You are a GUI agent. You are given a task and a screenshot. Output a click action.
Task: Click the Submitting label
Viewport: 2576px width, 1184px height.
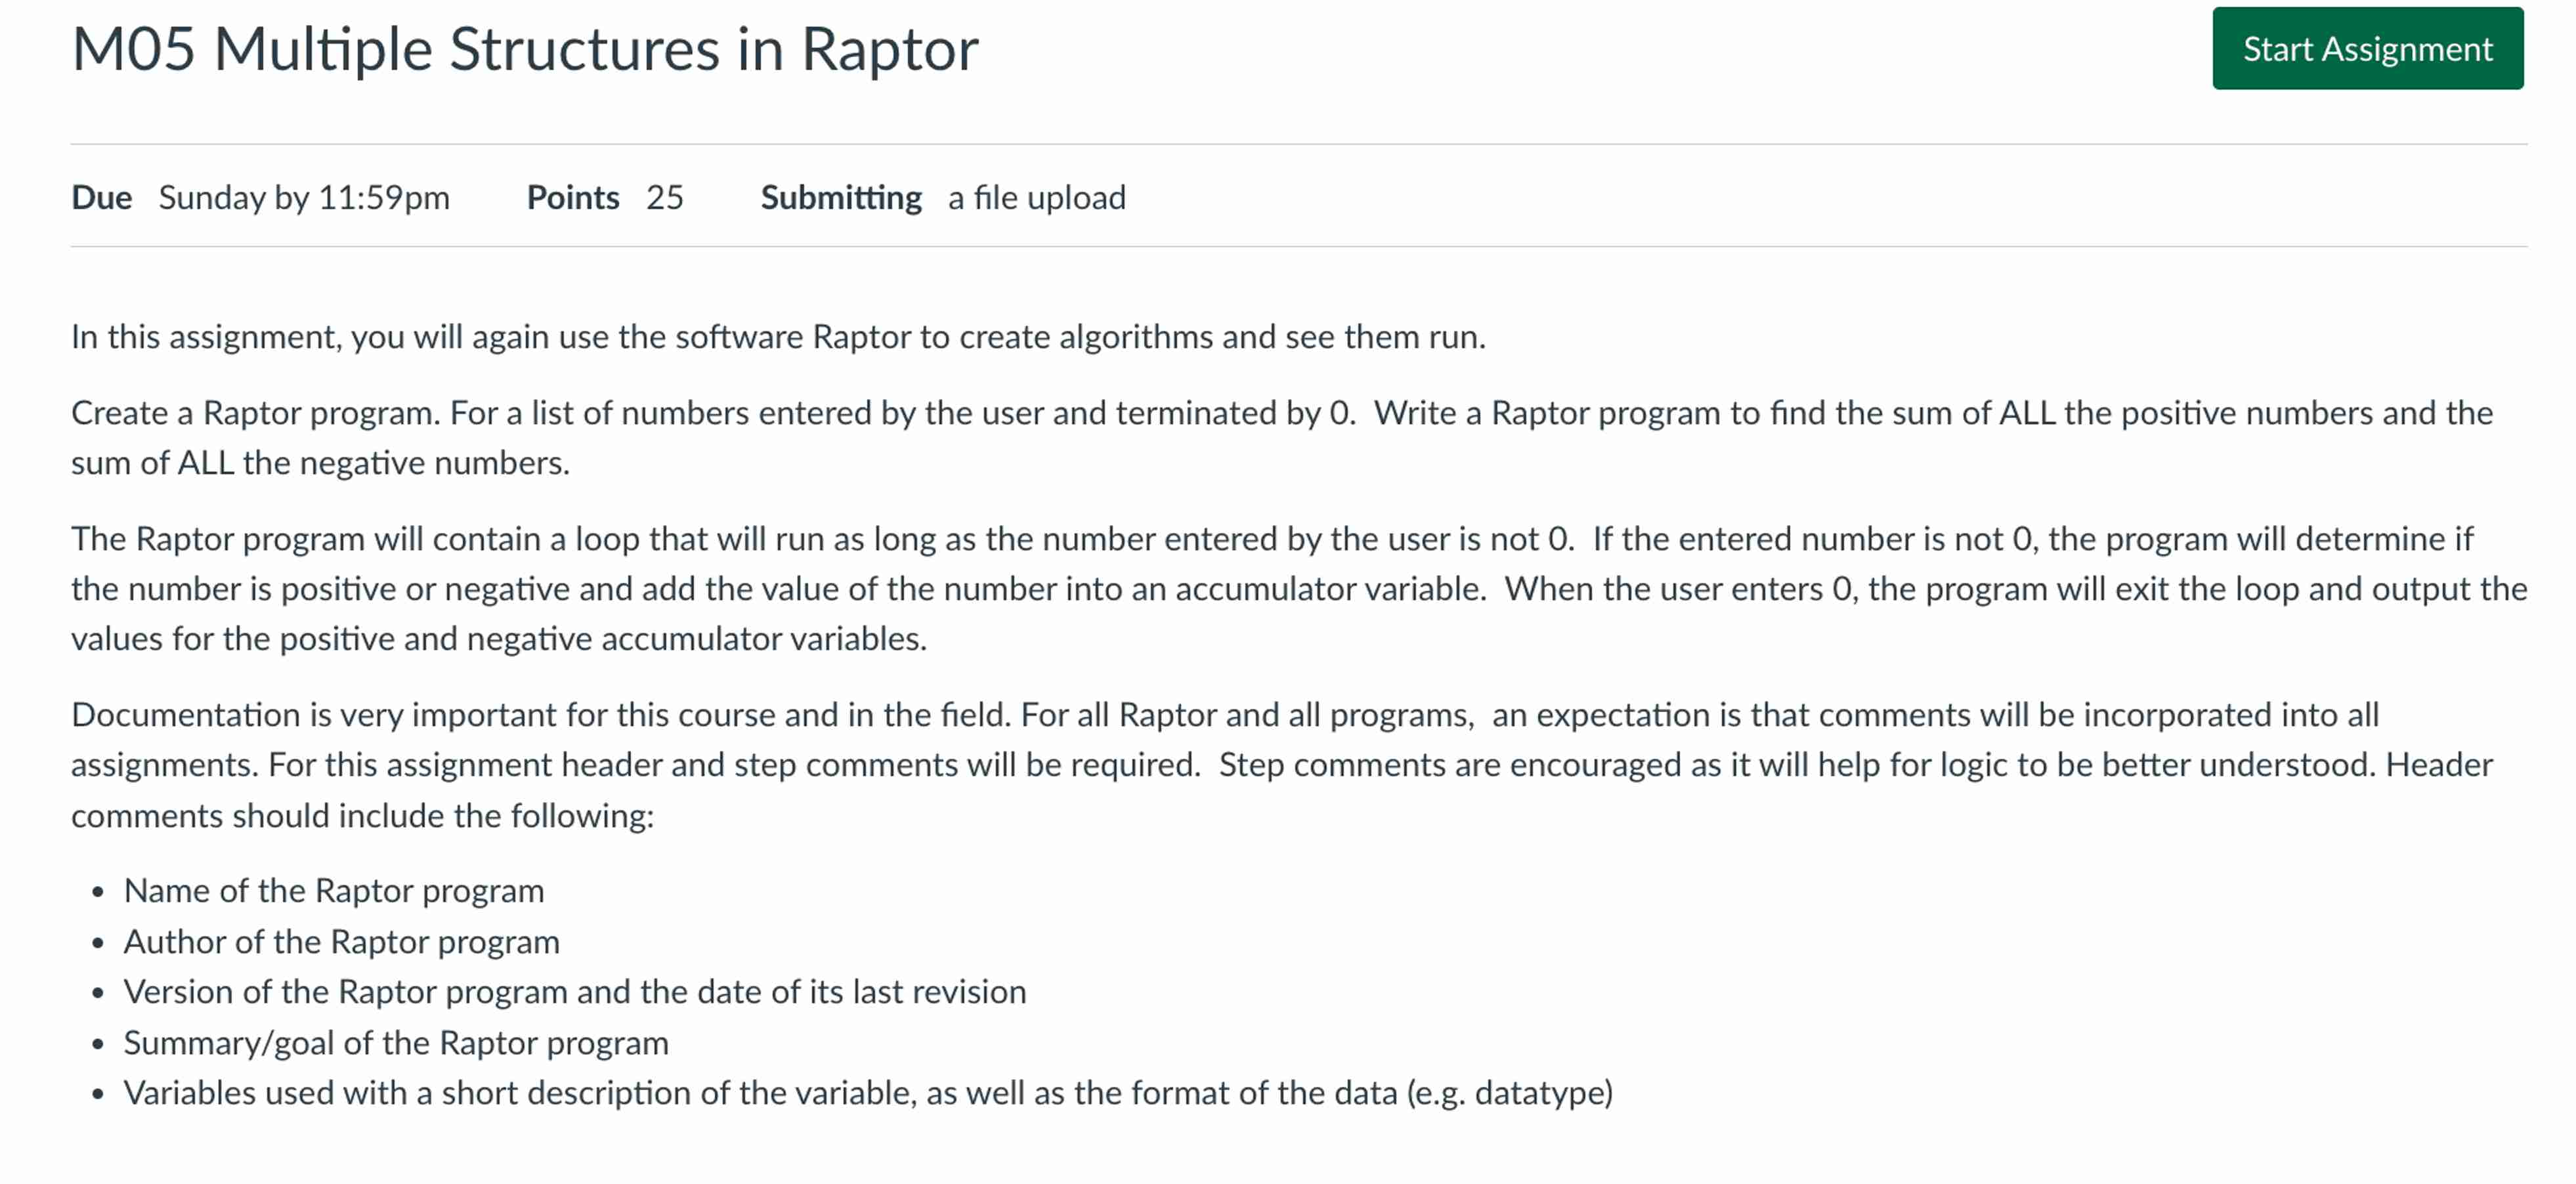[841, 197]
